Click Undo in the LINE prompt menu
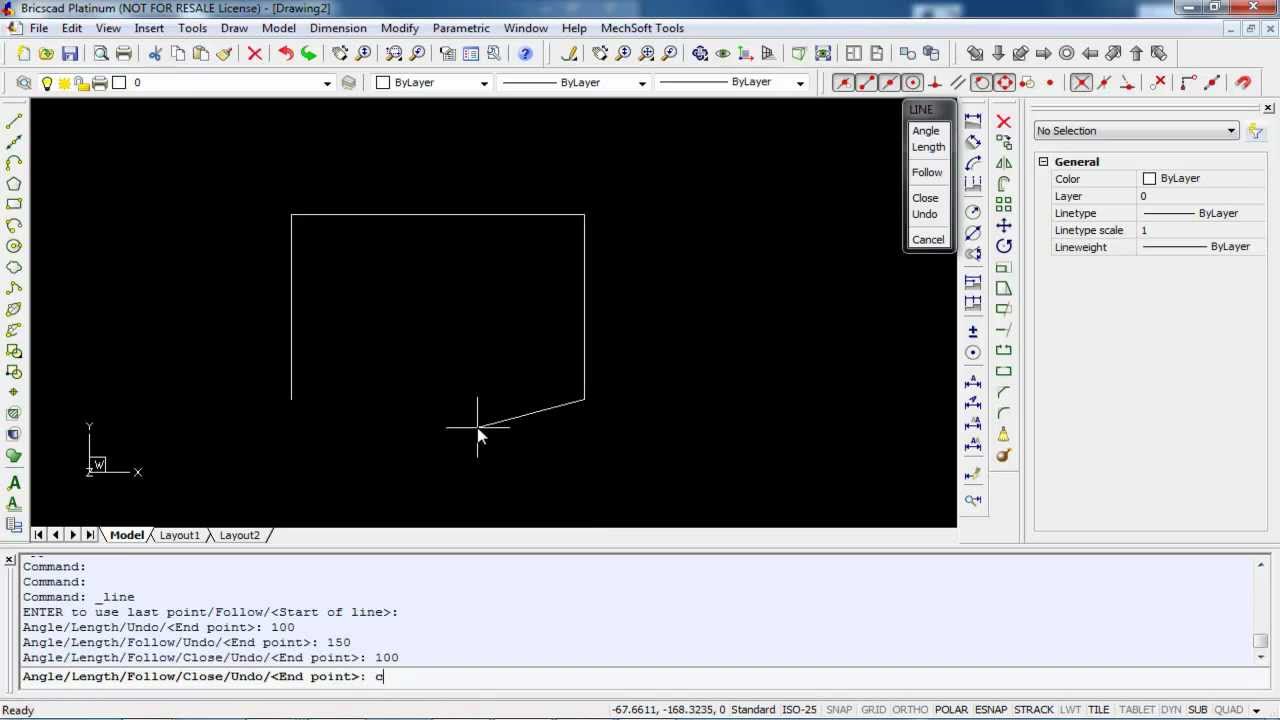 click(x=925, y=214)
